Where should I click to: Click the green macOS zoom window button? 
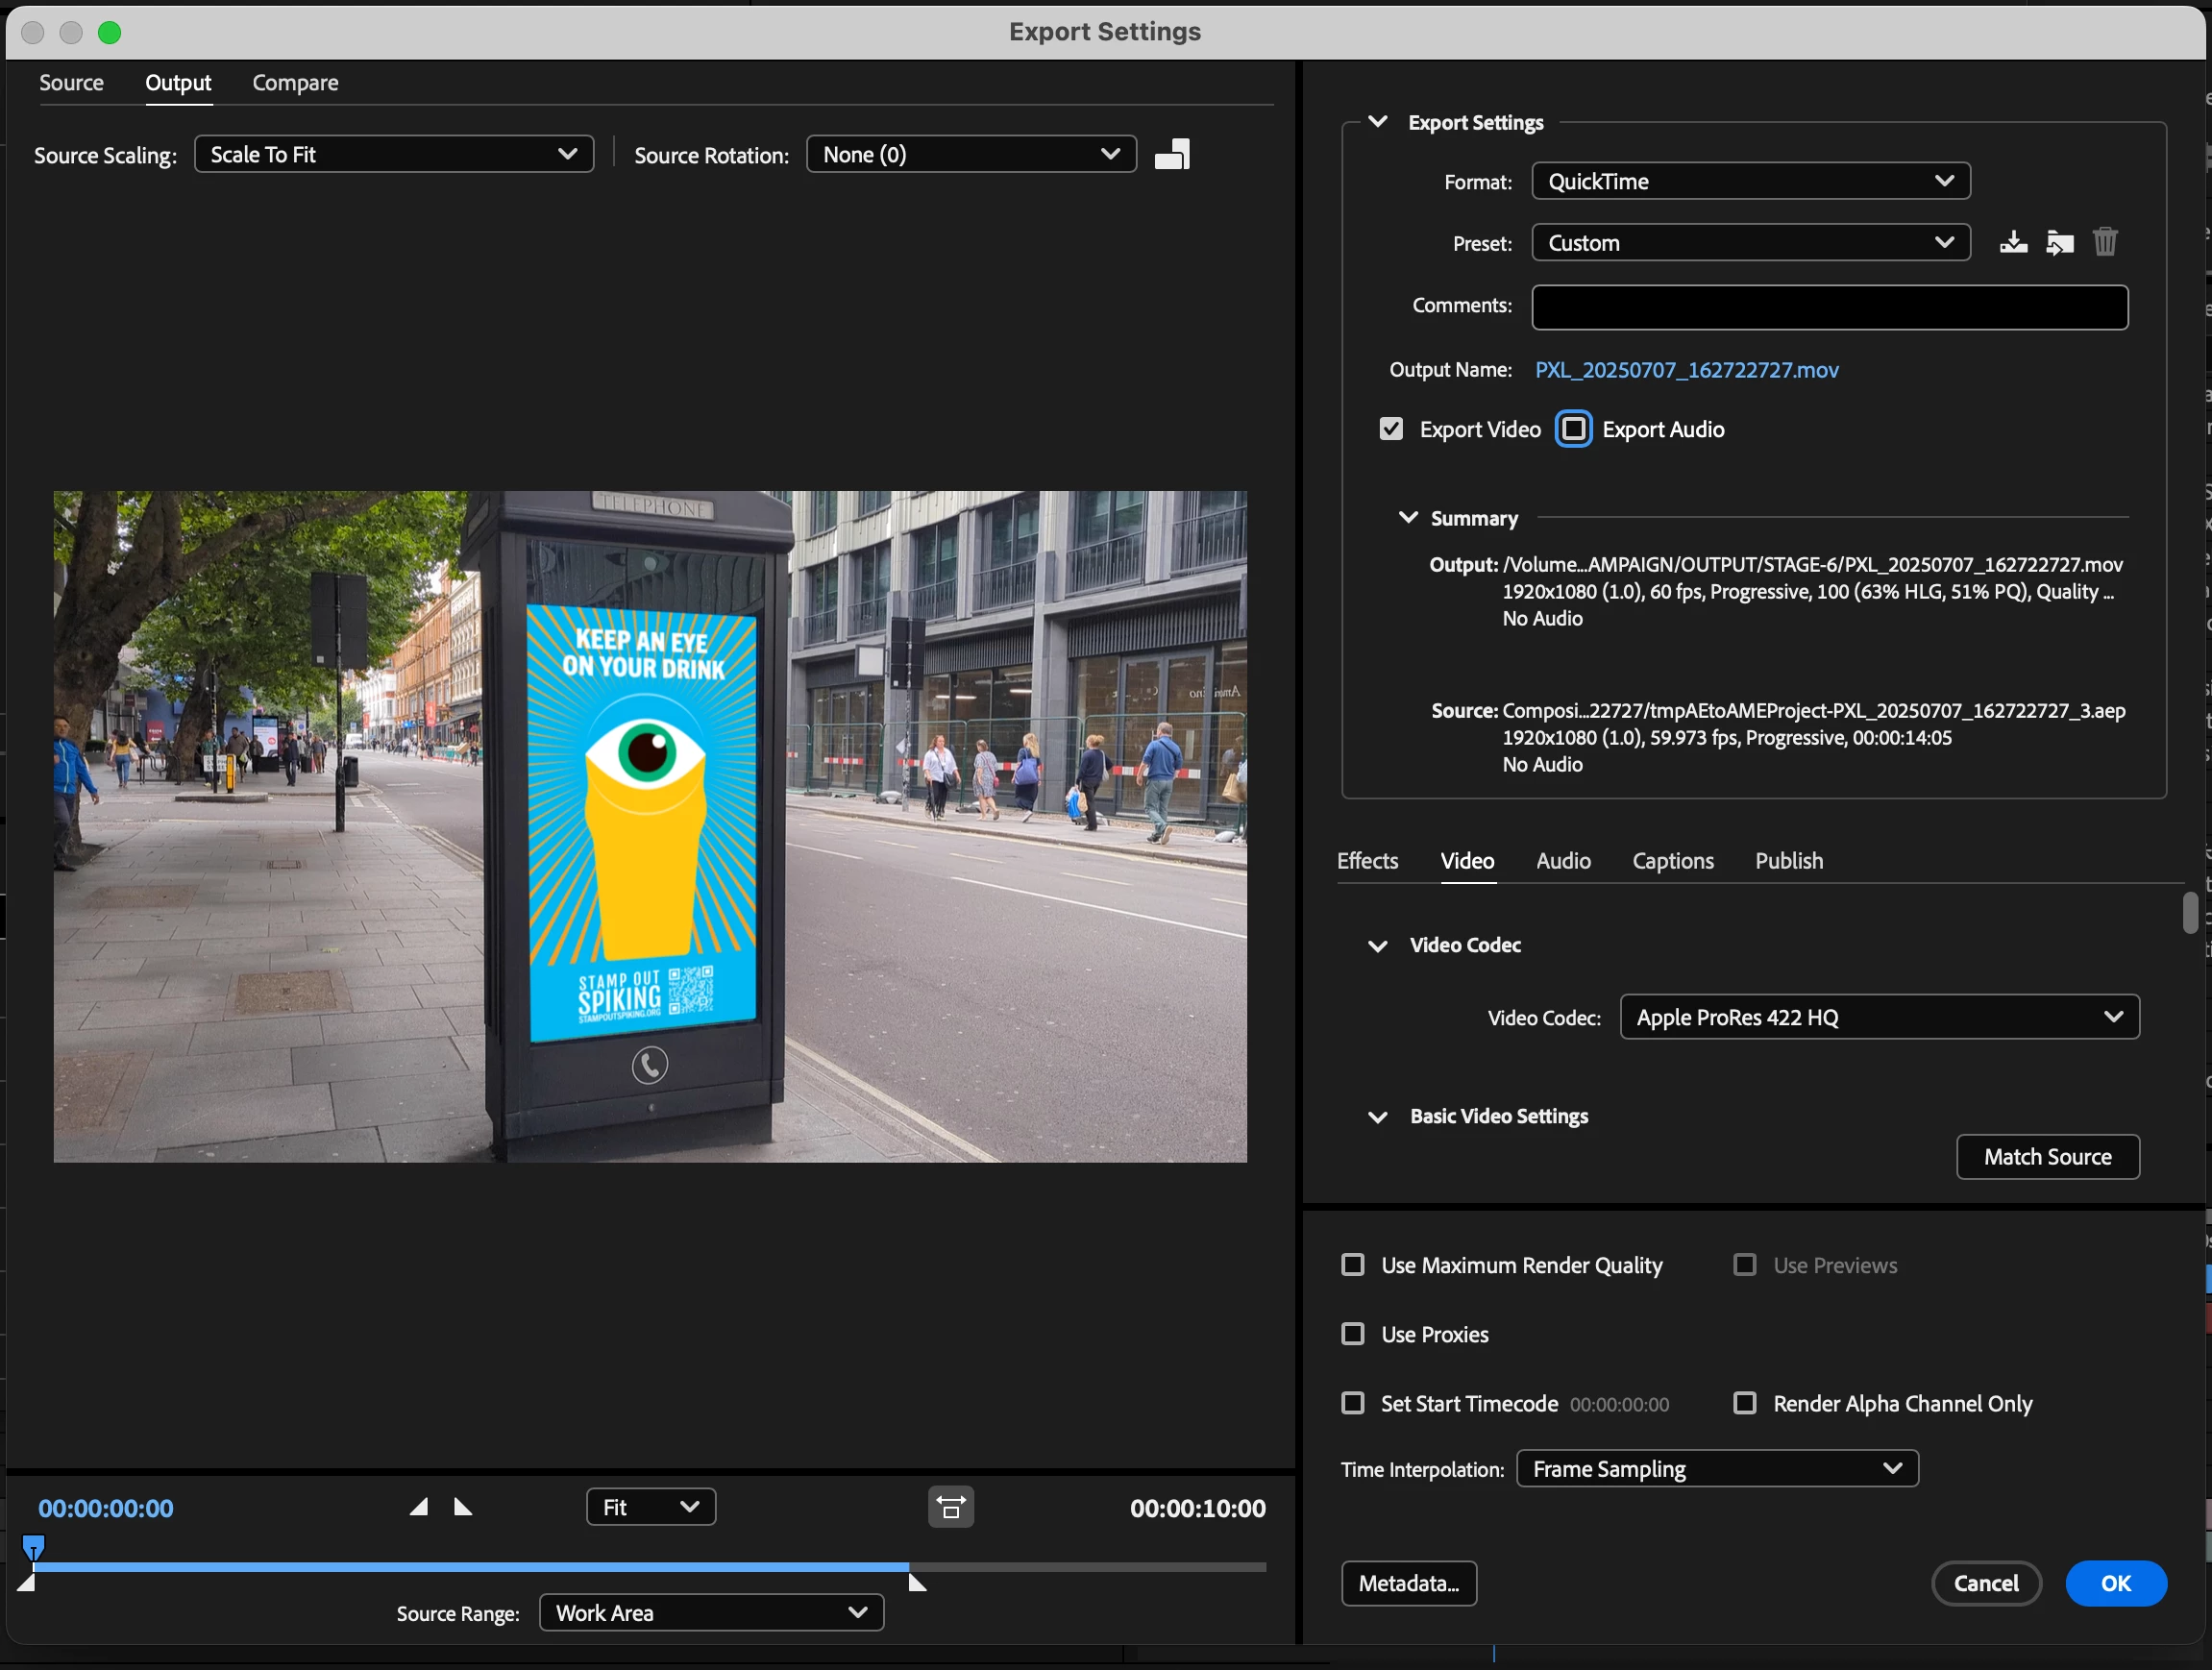pyautogui.click(x=110, y=33)
